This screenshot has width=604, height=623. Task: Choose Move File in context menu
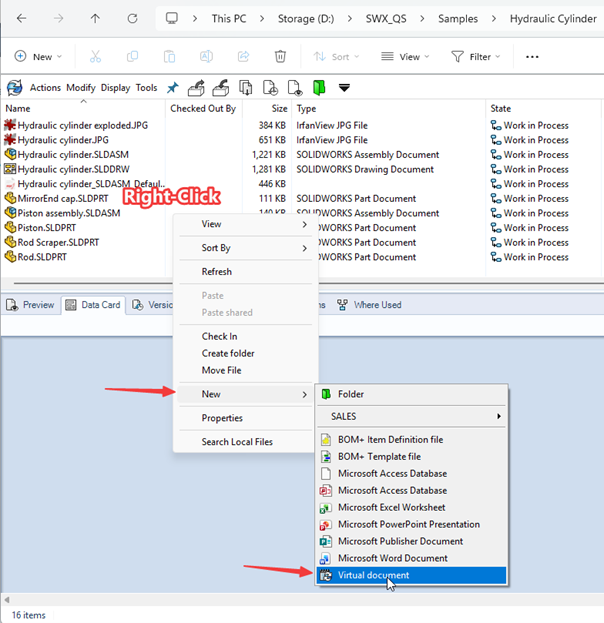tap(246, 370)
